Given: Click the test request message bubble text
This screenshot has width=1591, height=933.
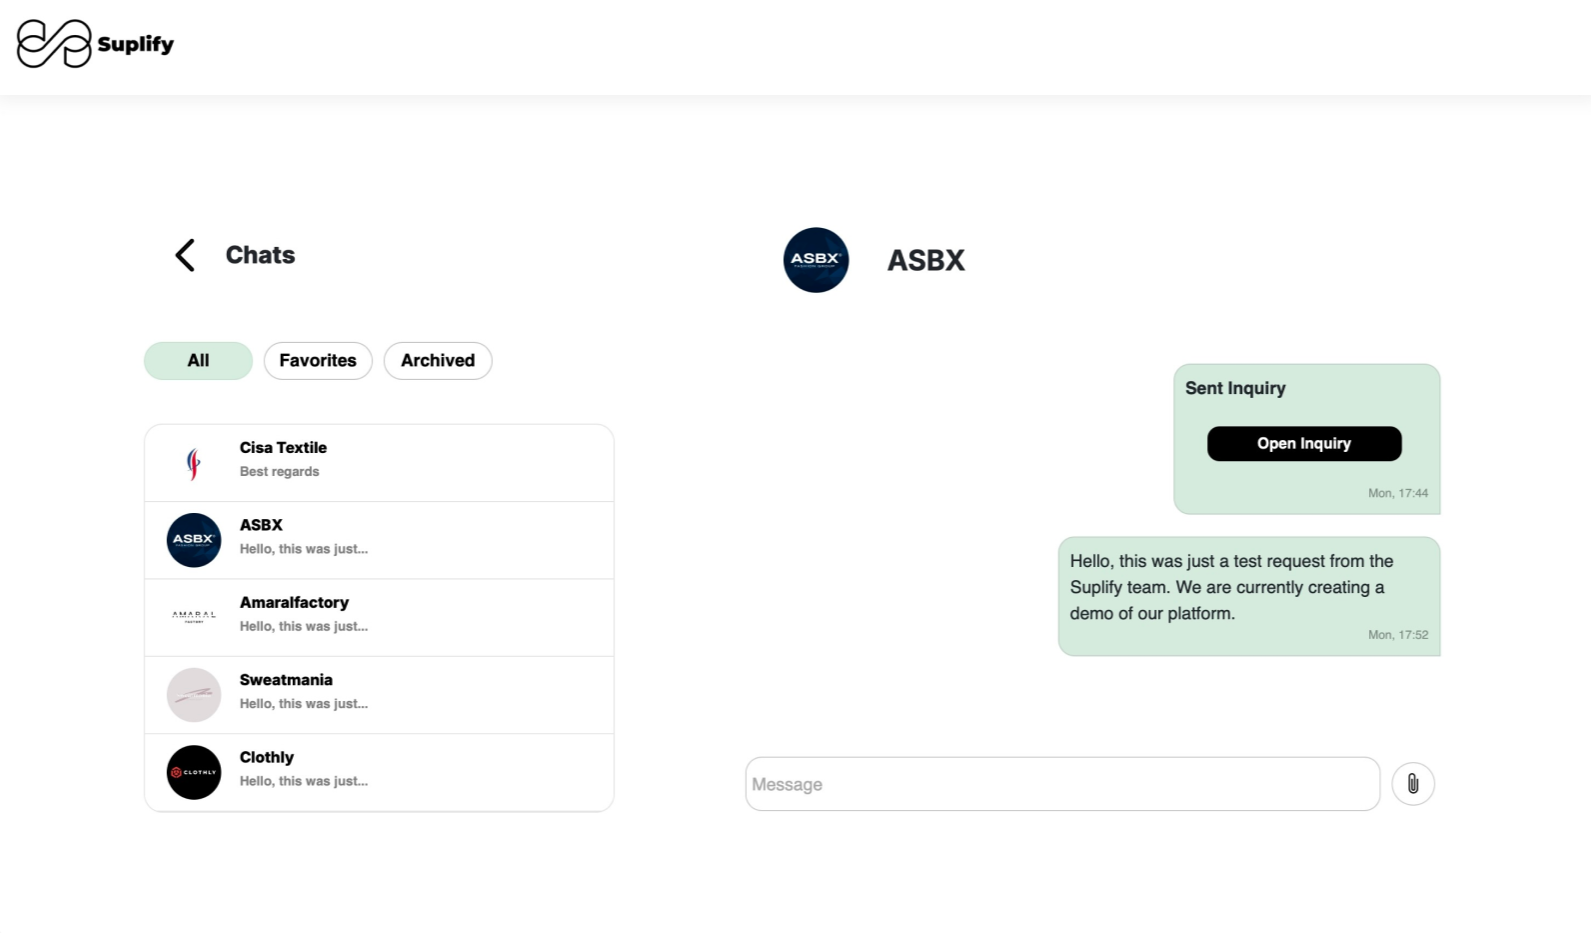Looking at the screenshot, I should pyautogui.click(x=1231, y=587).
